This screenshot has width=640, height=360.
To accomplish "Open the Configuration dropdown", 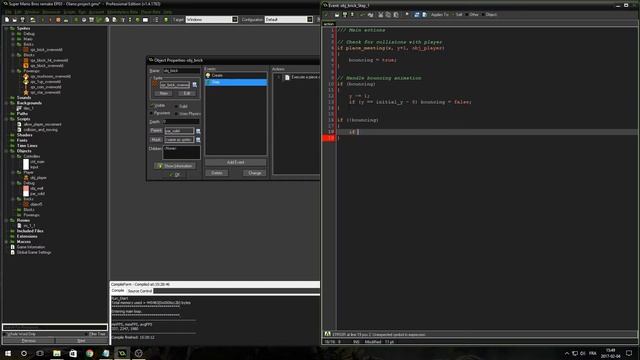I will (x=310, y=20).
